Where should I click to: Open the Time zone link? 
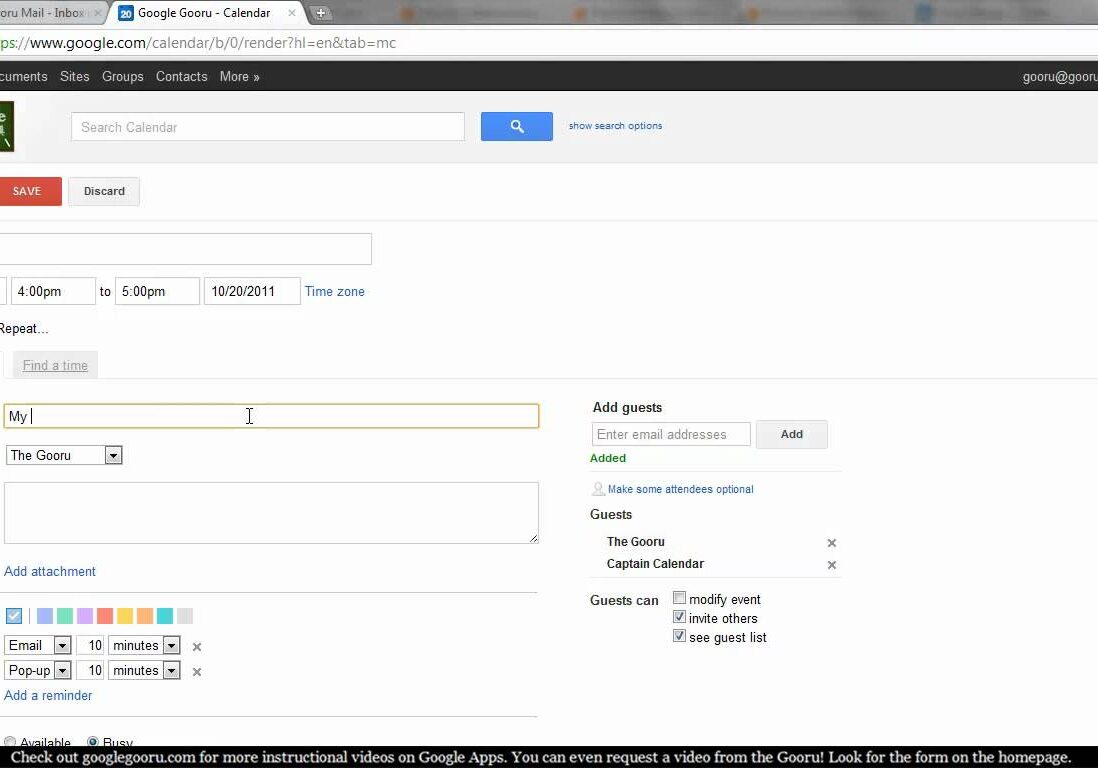[335, 291]
